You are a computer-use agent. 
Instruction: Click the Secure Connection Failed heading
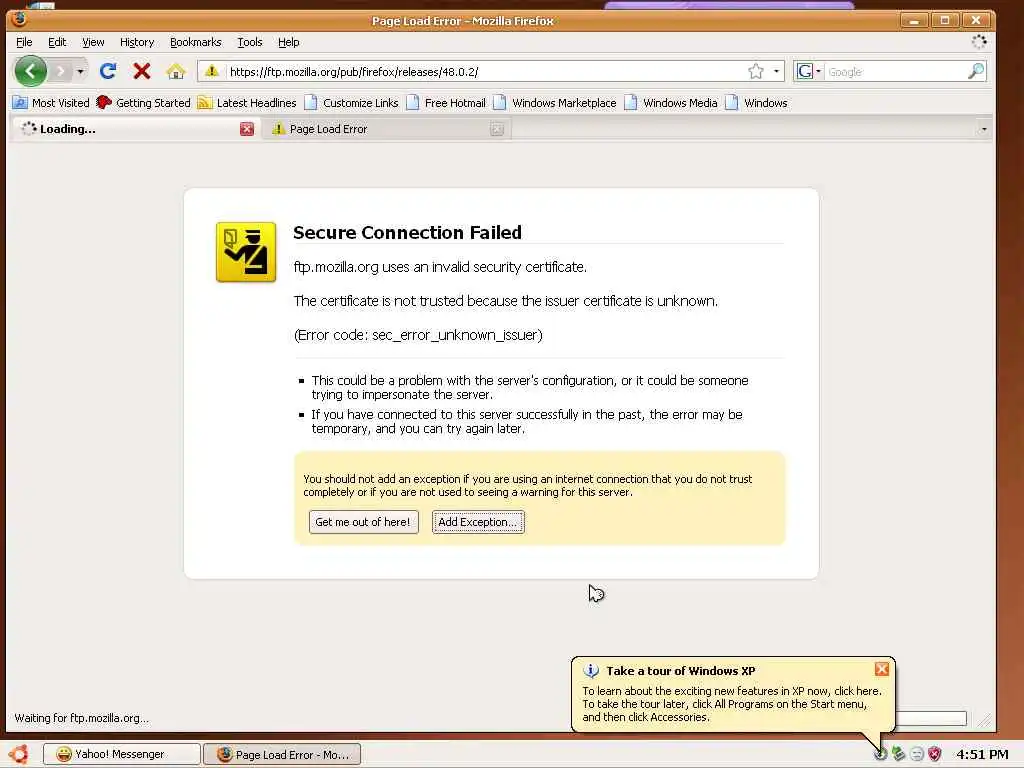[408, 232]
